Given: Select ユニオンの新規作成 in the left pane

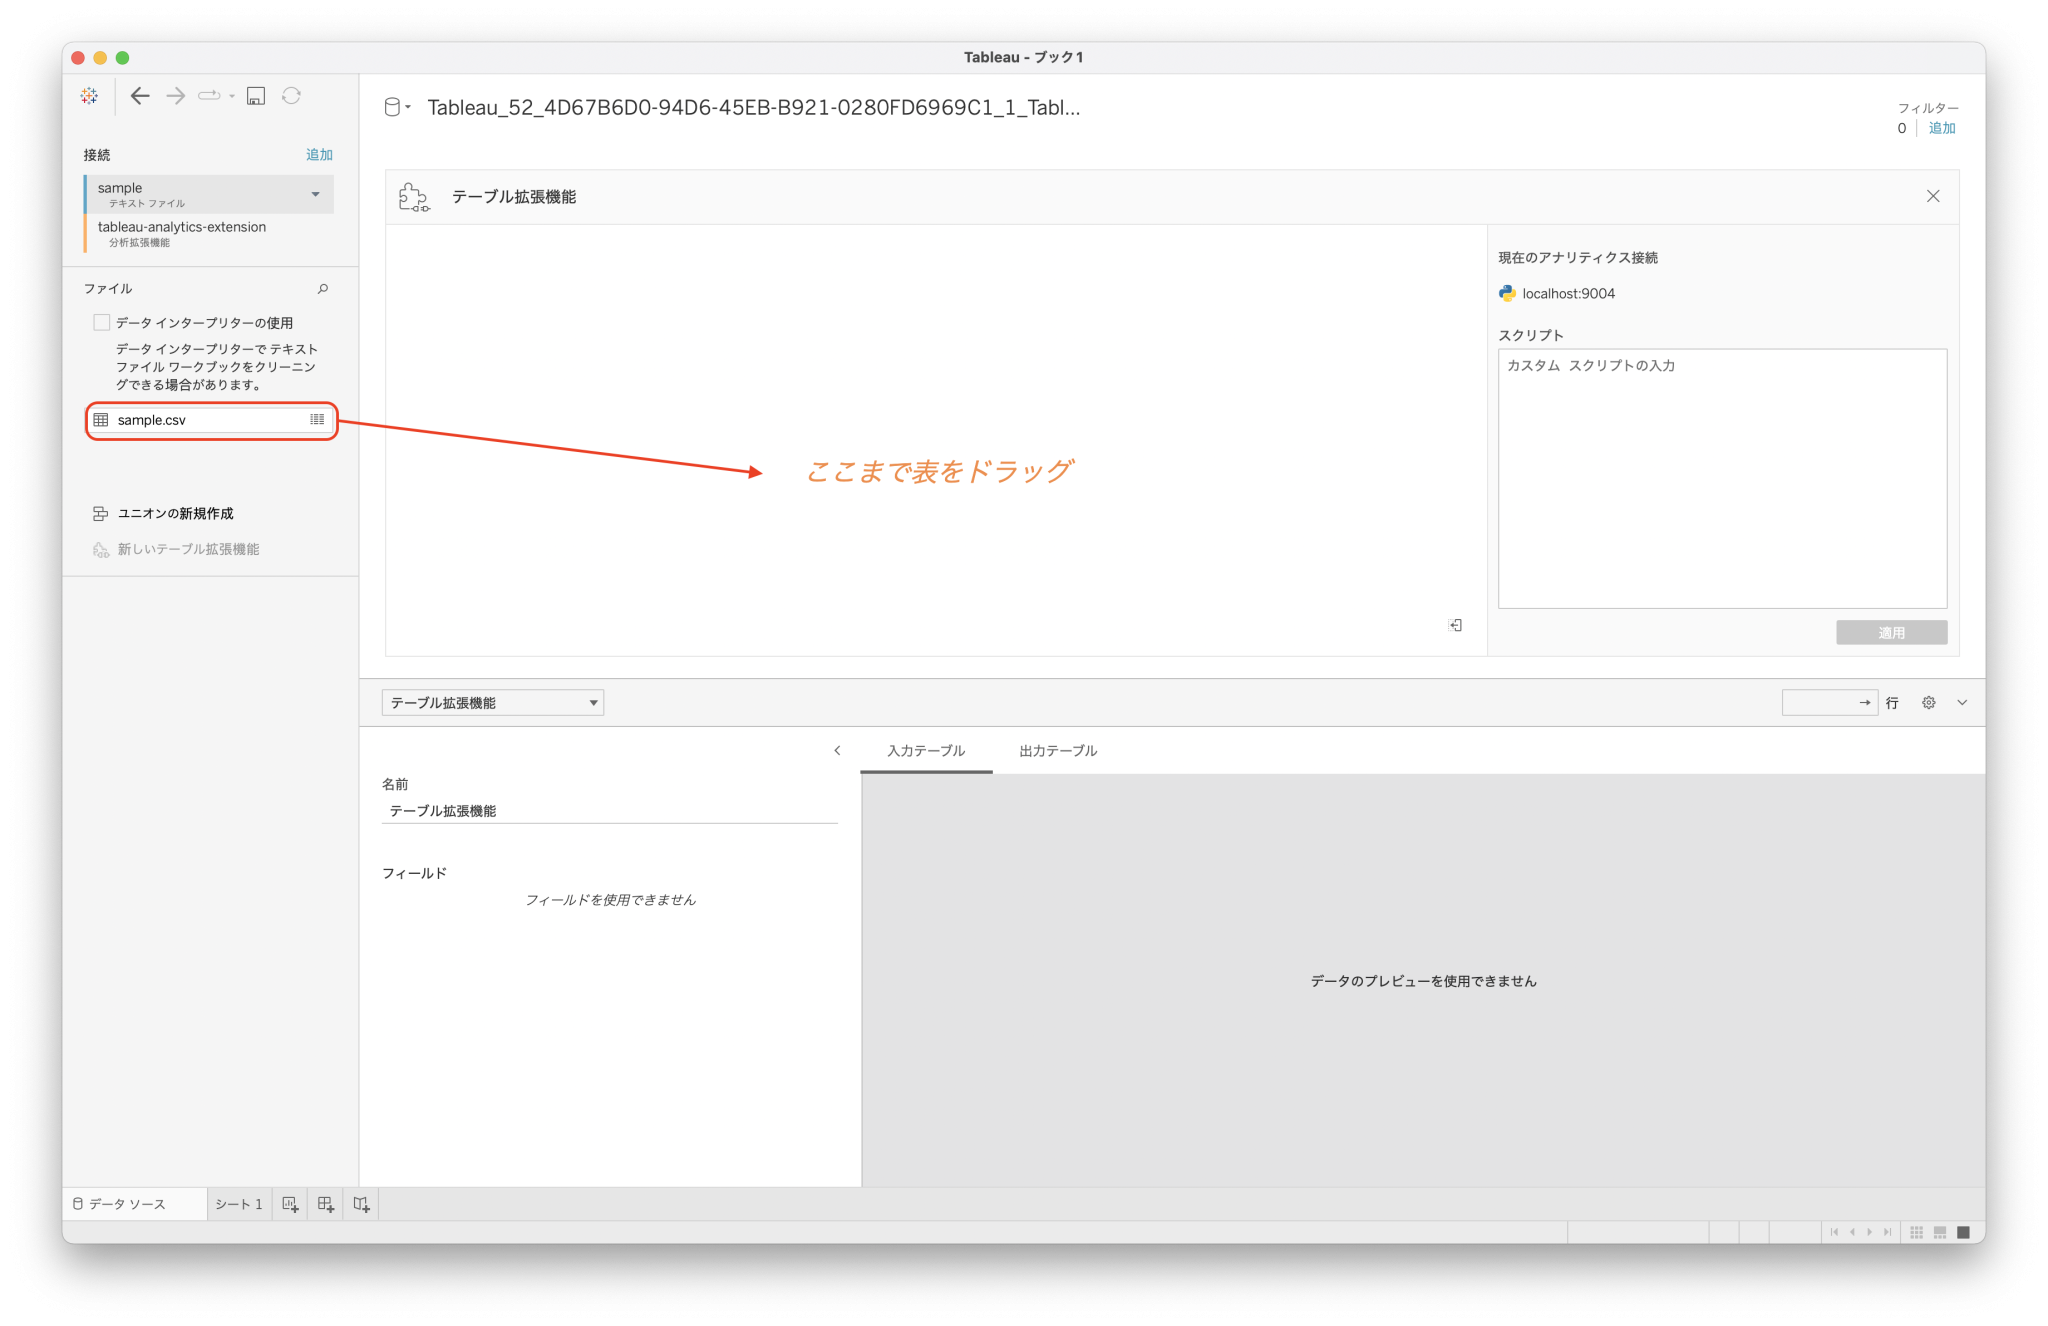Looking at the screenshot, I should coord(174,513).
